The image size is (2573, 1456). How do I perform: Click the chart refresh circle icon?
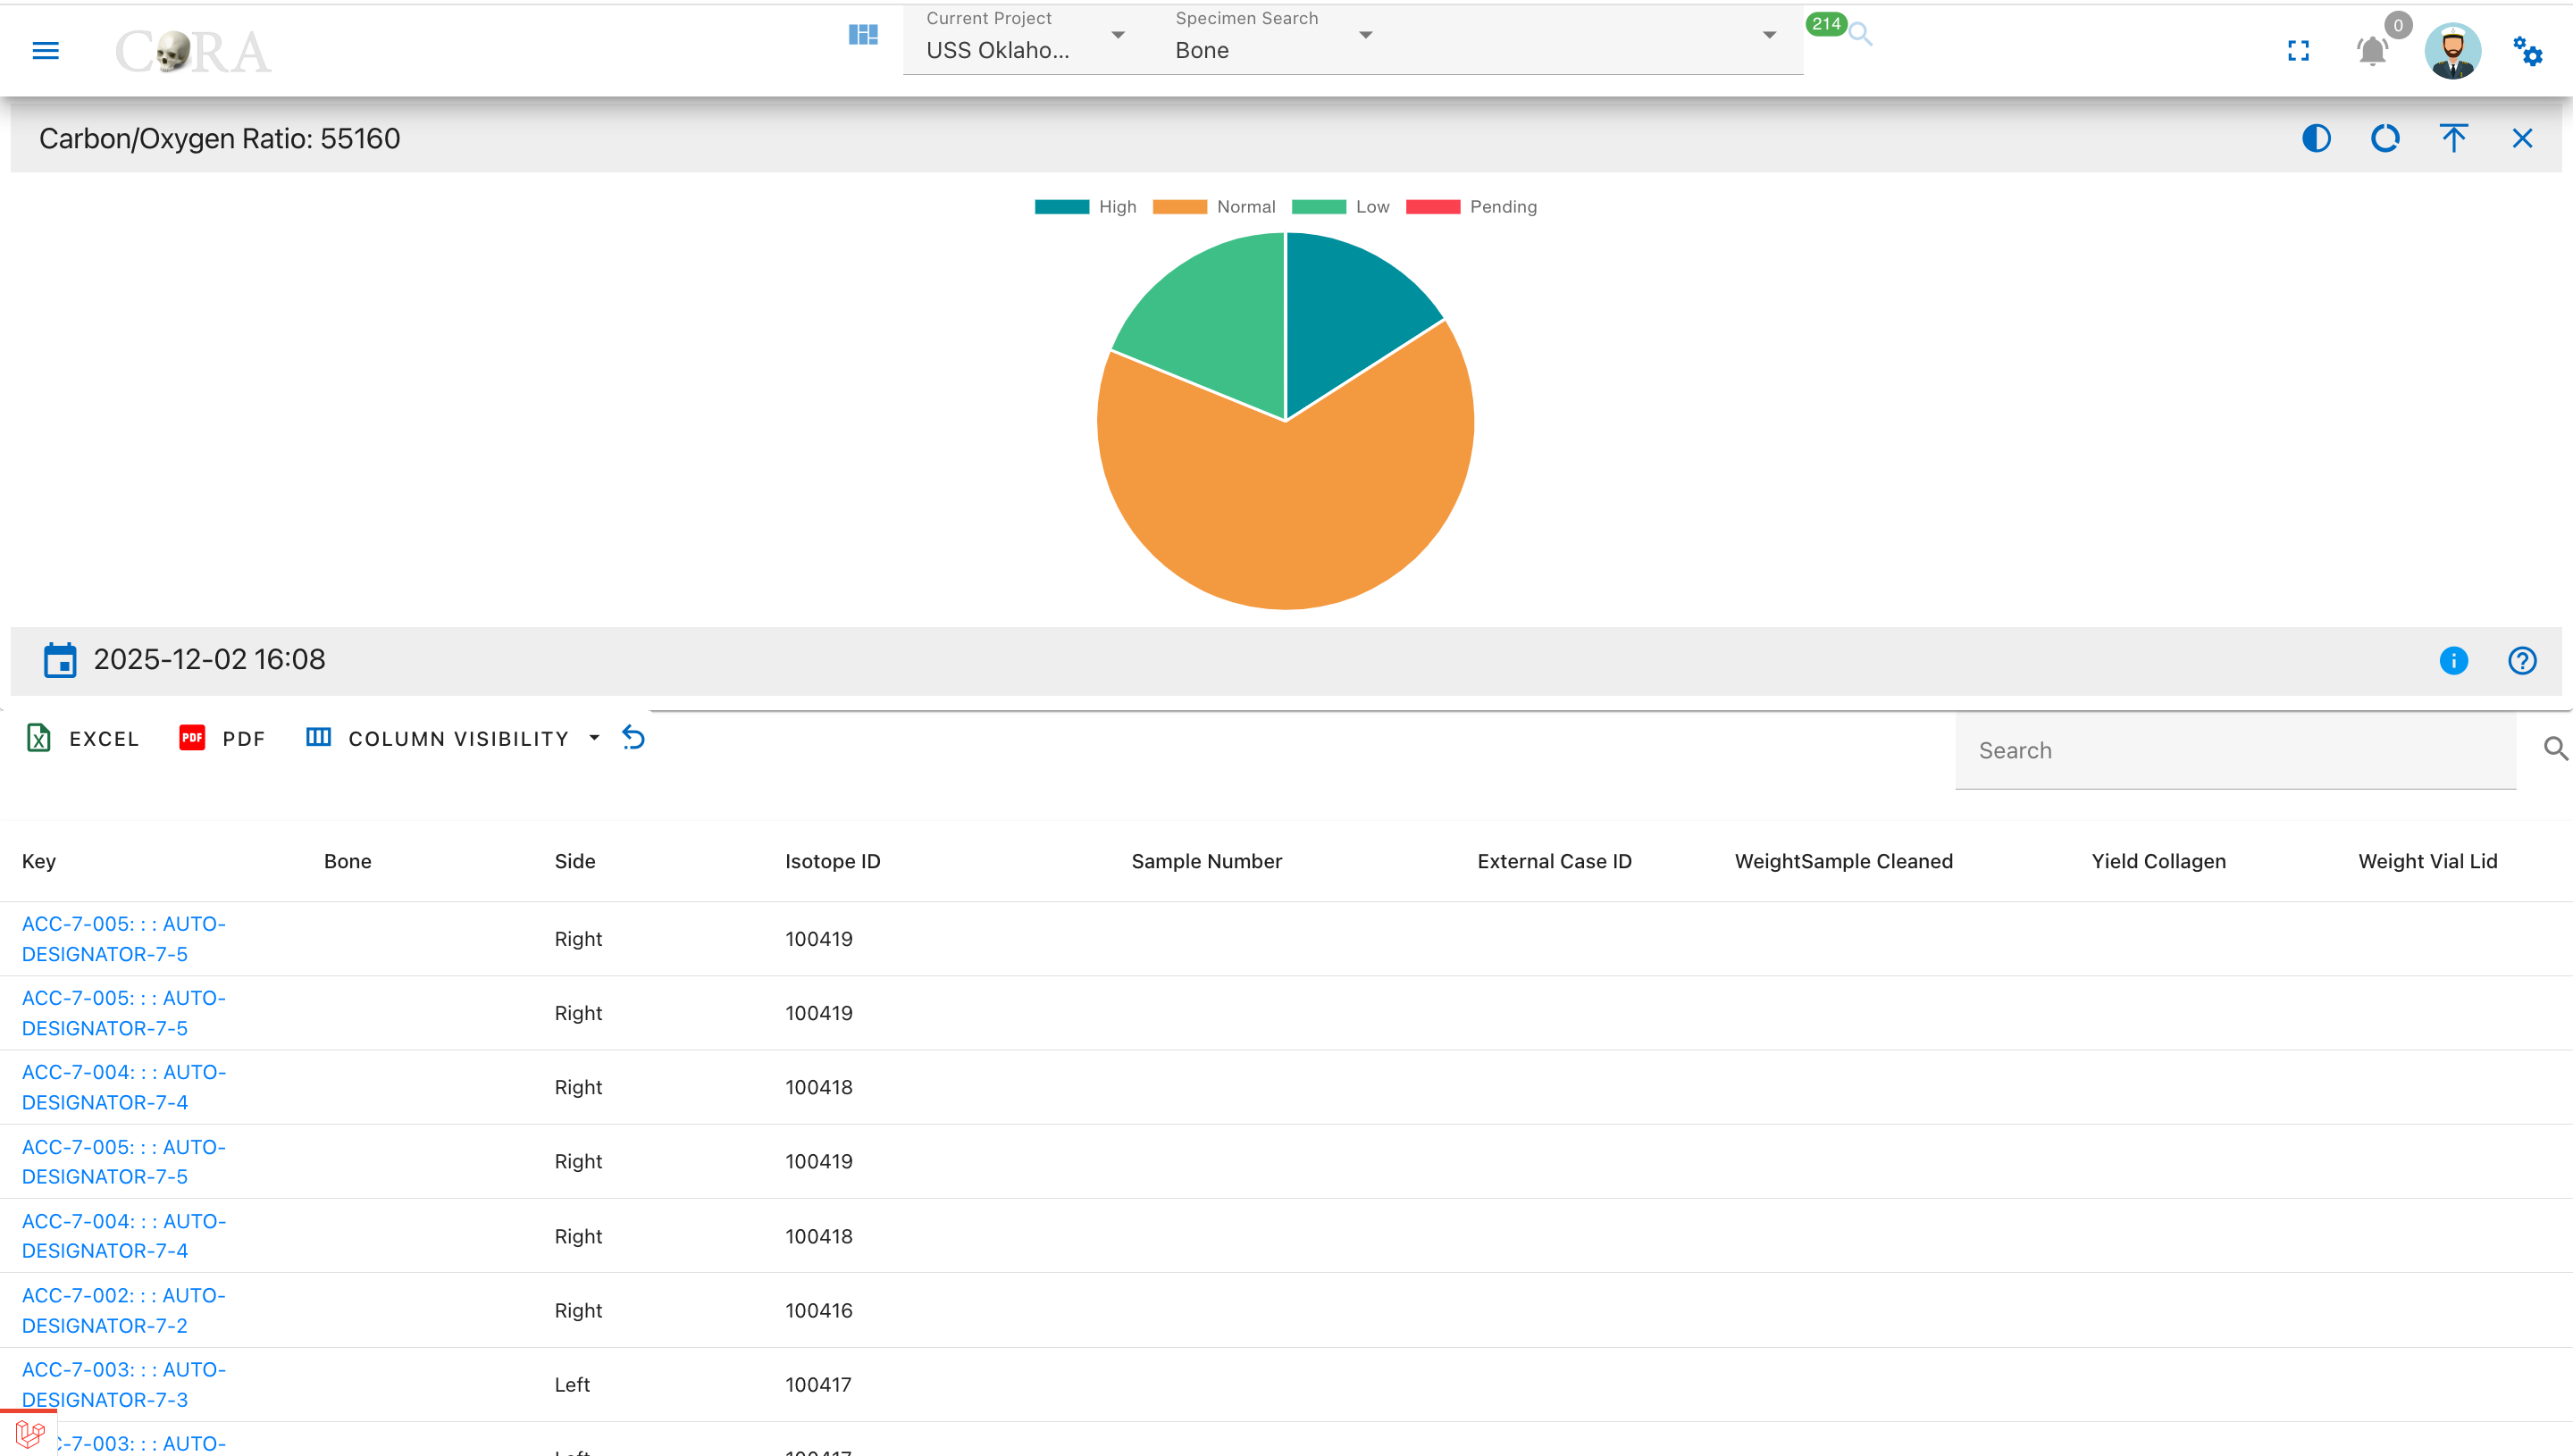(2385, 138)
